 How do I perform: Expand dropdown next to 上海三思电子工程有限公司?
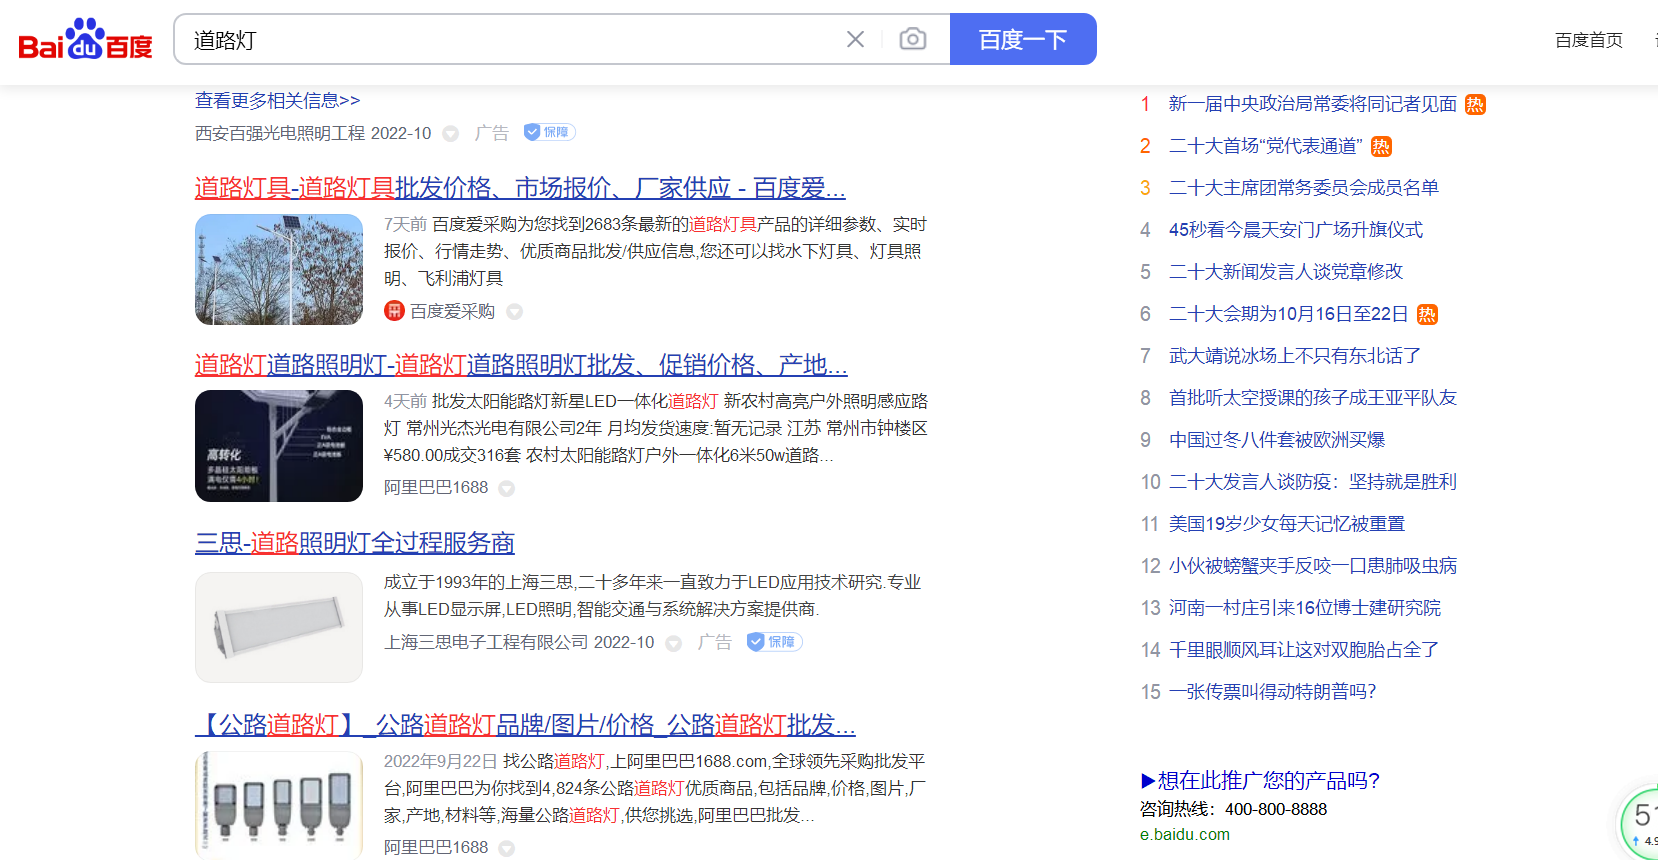[674, 643]
